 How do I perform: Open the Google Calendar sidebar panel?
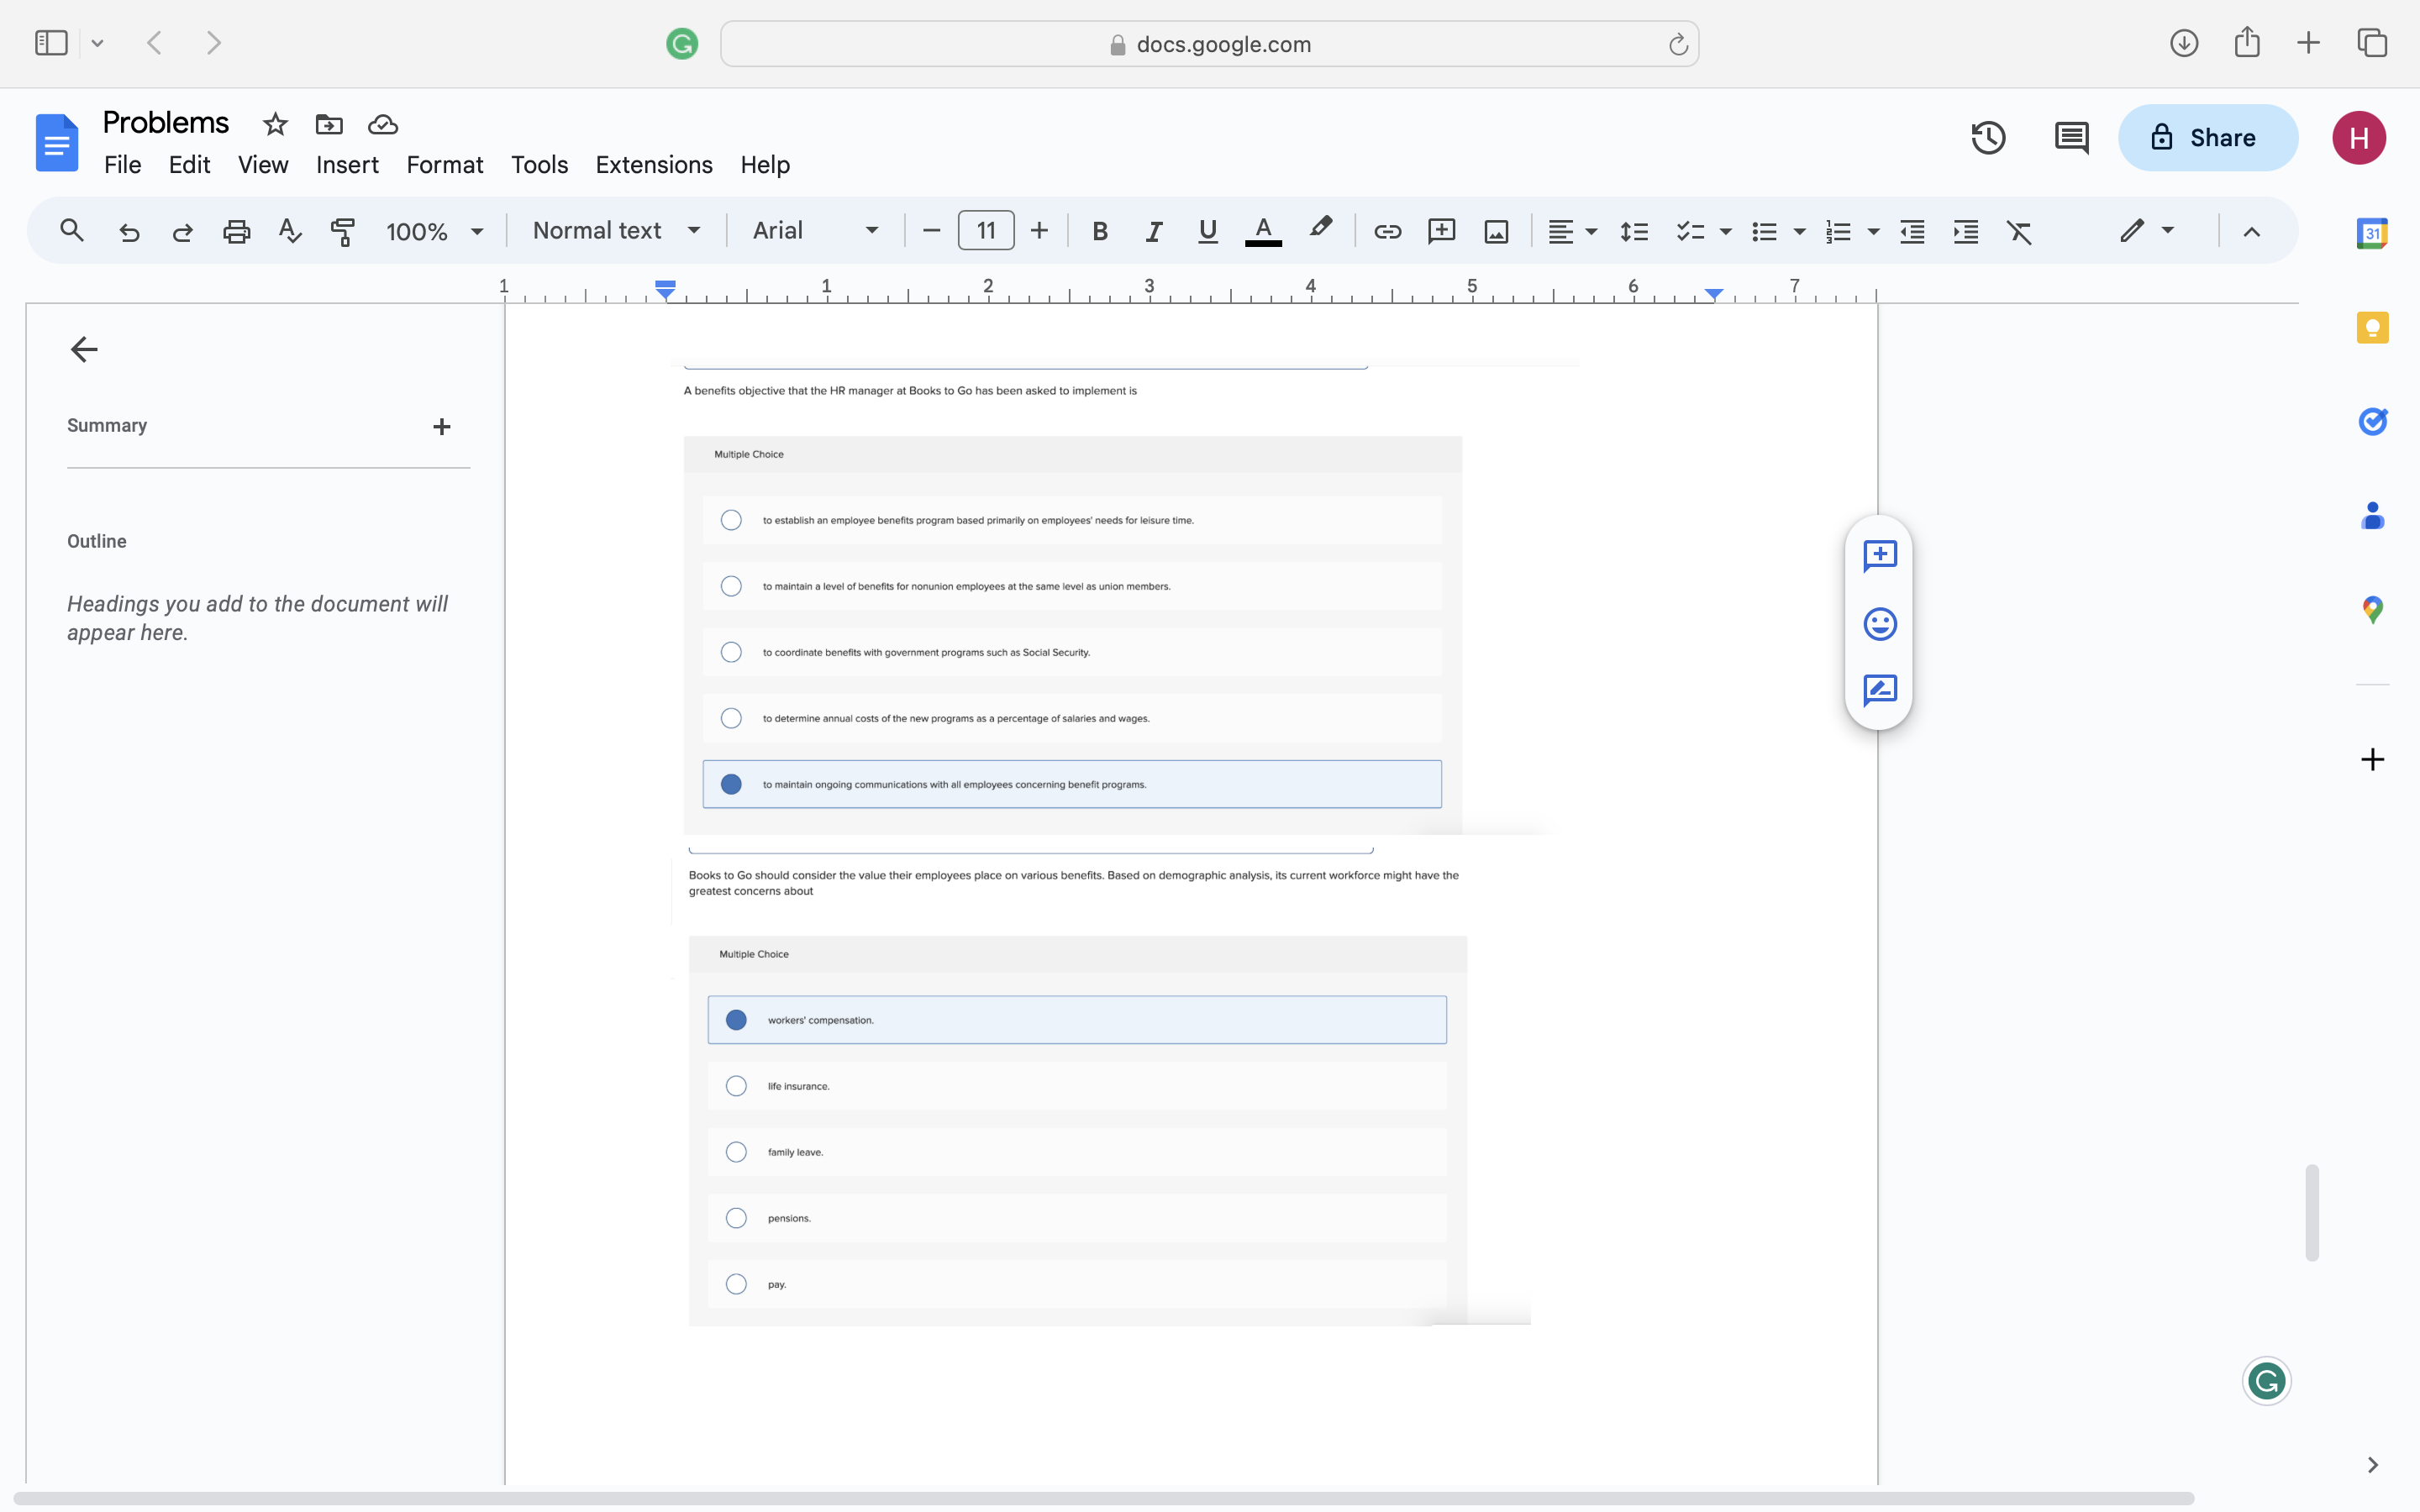point(2373,232)
